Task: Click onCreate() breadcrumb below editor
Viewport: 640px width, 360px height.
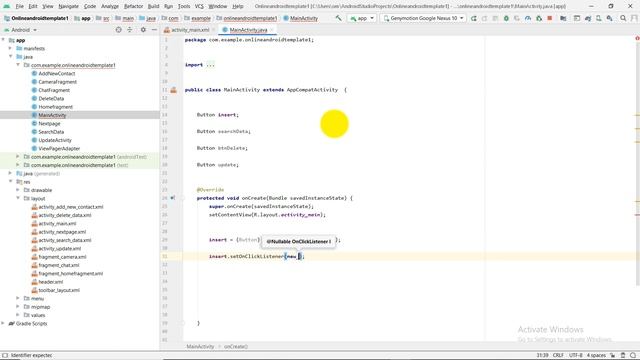Action: pos(236,347)
